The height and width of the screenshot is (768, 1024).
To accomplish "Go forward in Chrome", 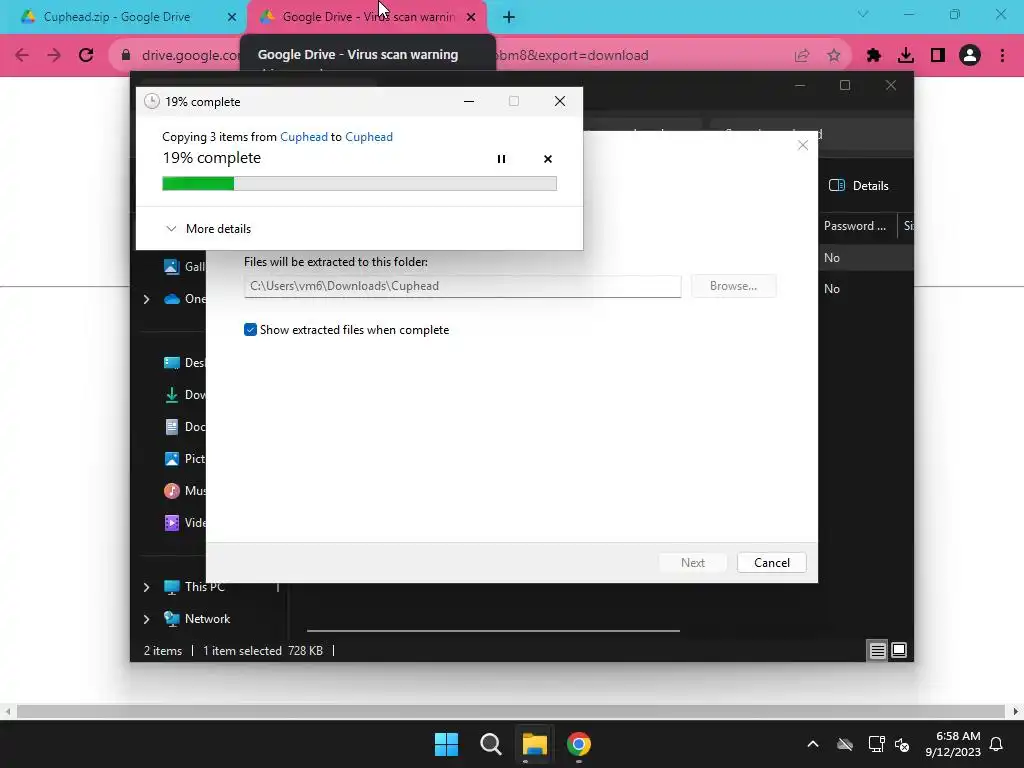I will [54, 56].
